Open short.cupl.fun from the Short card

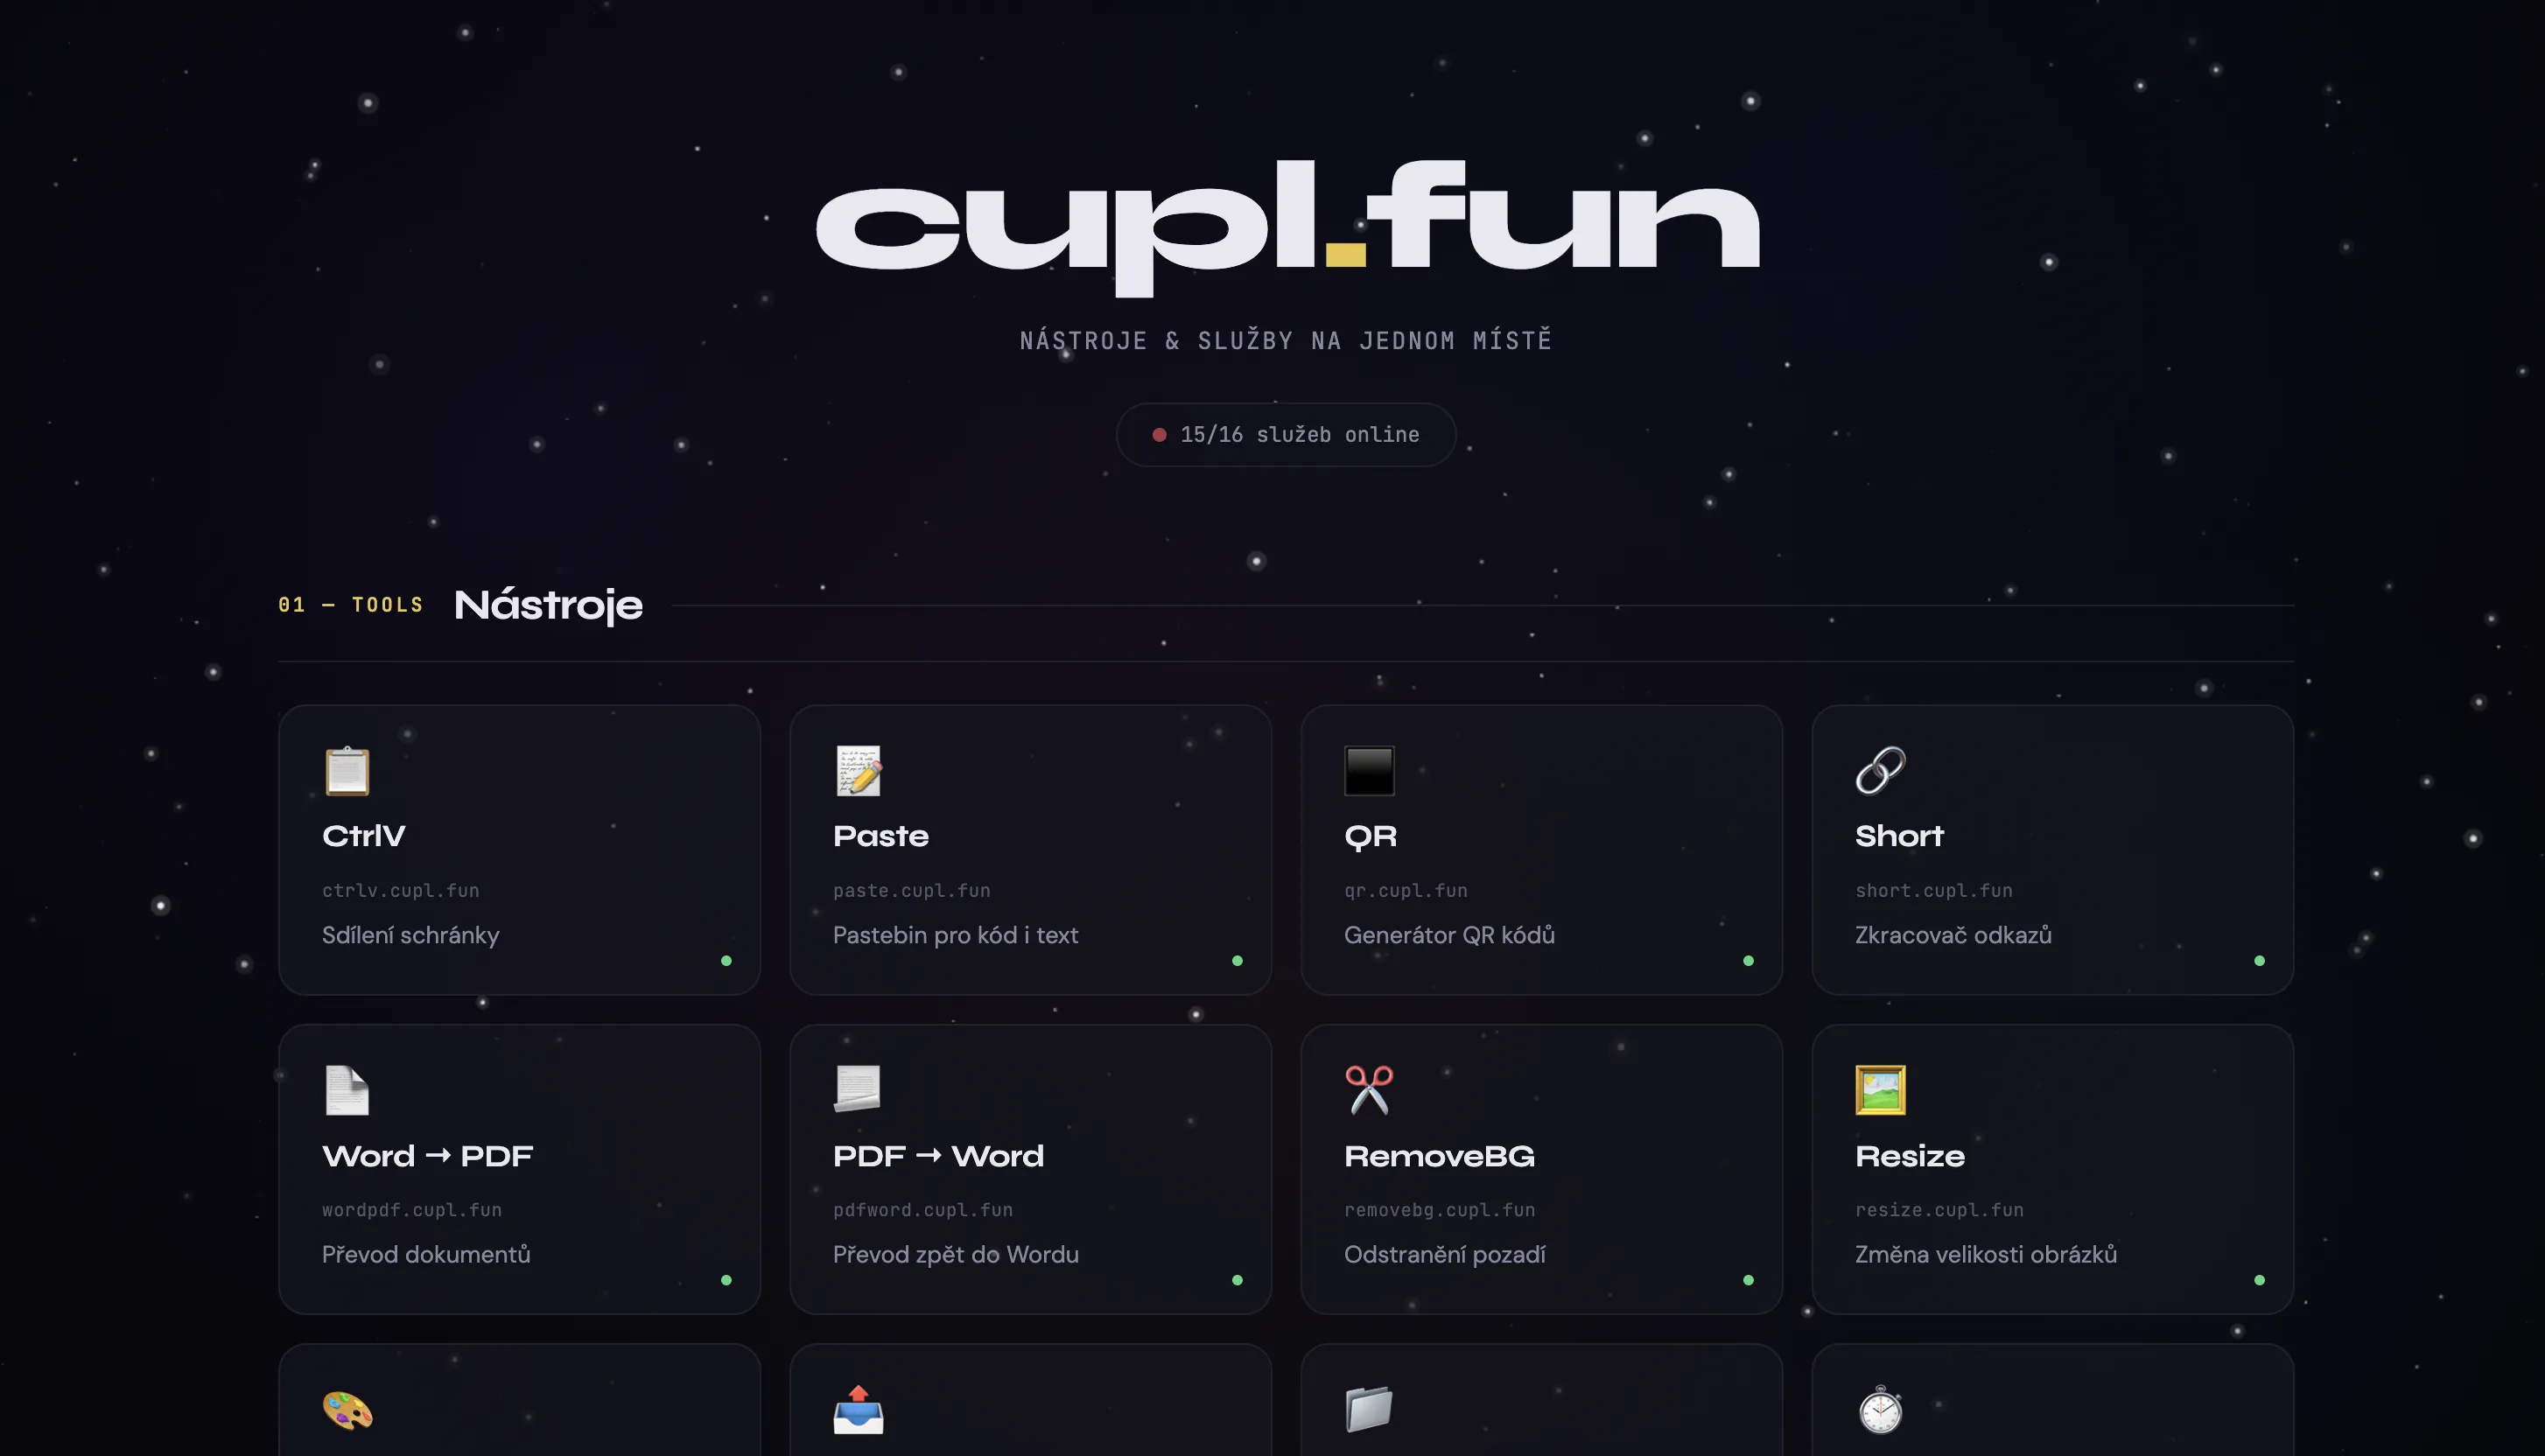pyautogui.click(x=1934, y=890)
